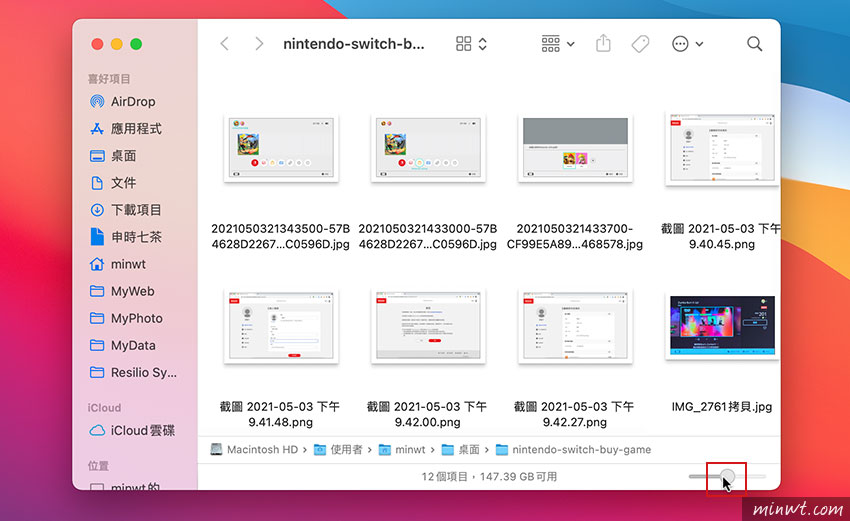Screen dimensions: 850x521
Task: Select screenshot thumbnail 下午 9.40.45.png
Action: [722, 148]
